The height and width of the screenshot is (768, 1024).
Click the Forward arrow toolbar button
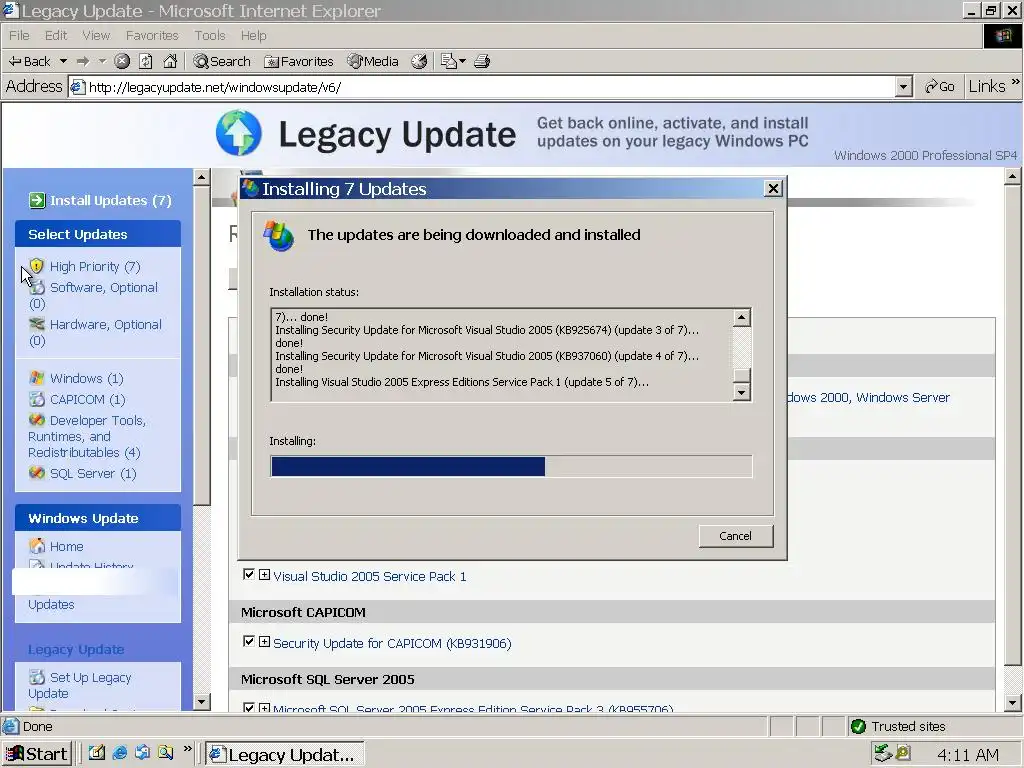click(x=82, y=61)
